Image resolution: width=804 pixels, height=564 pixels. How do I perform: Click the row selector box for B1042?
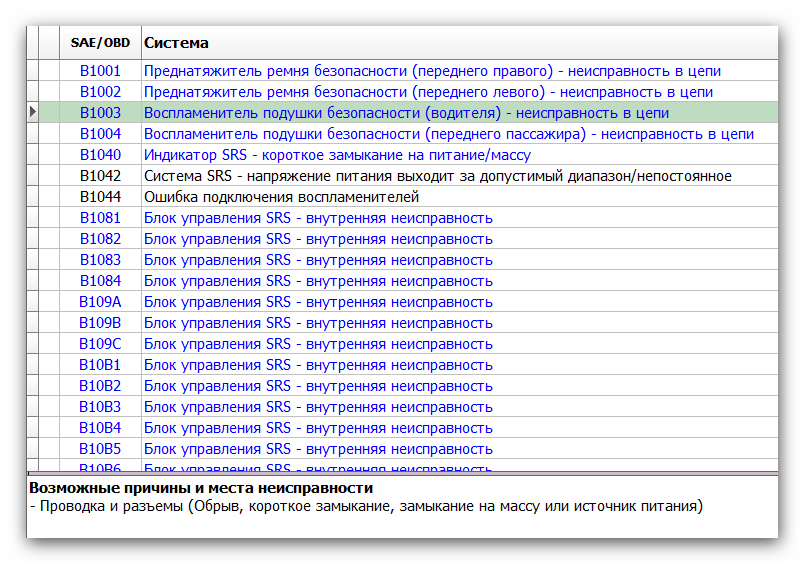(33, 176)
